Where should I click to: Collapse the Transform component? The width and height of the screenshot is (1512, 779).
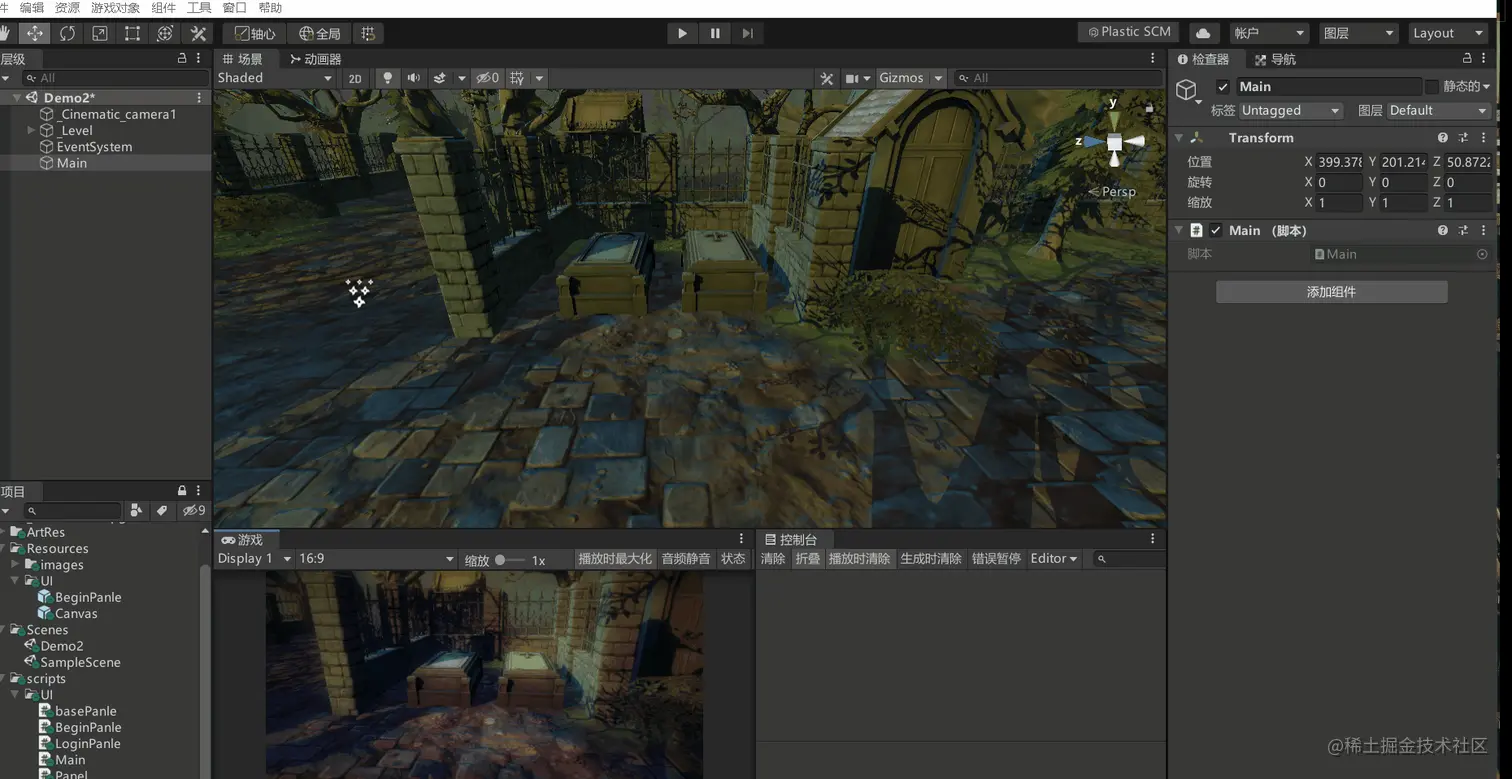click(x=1179, y=138)
